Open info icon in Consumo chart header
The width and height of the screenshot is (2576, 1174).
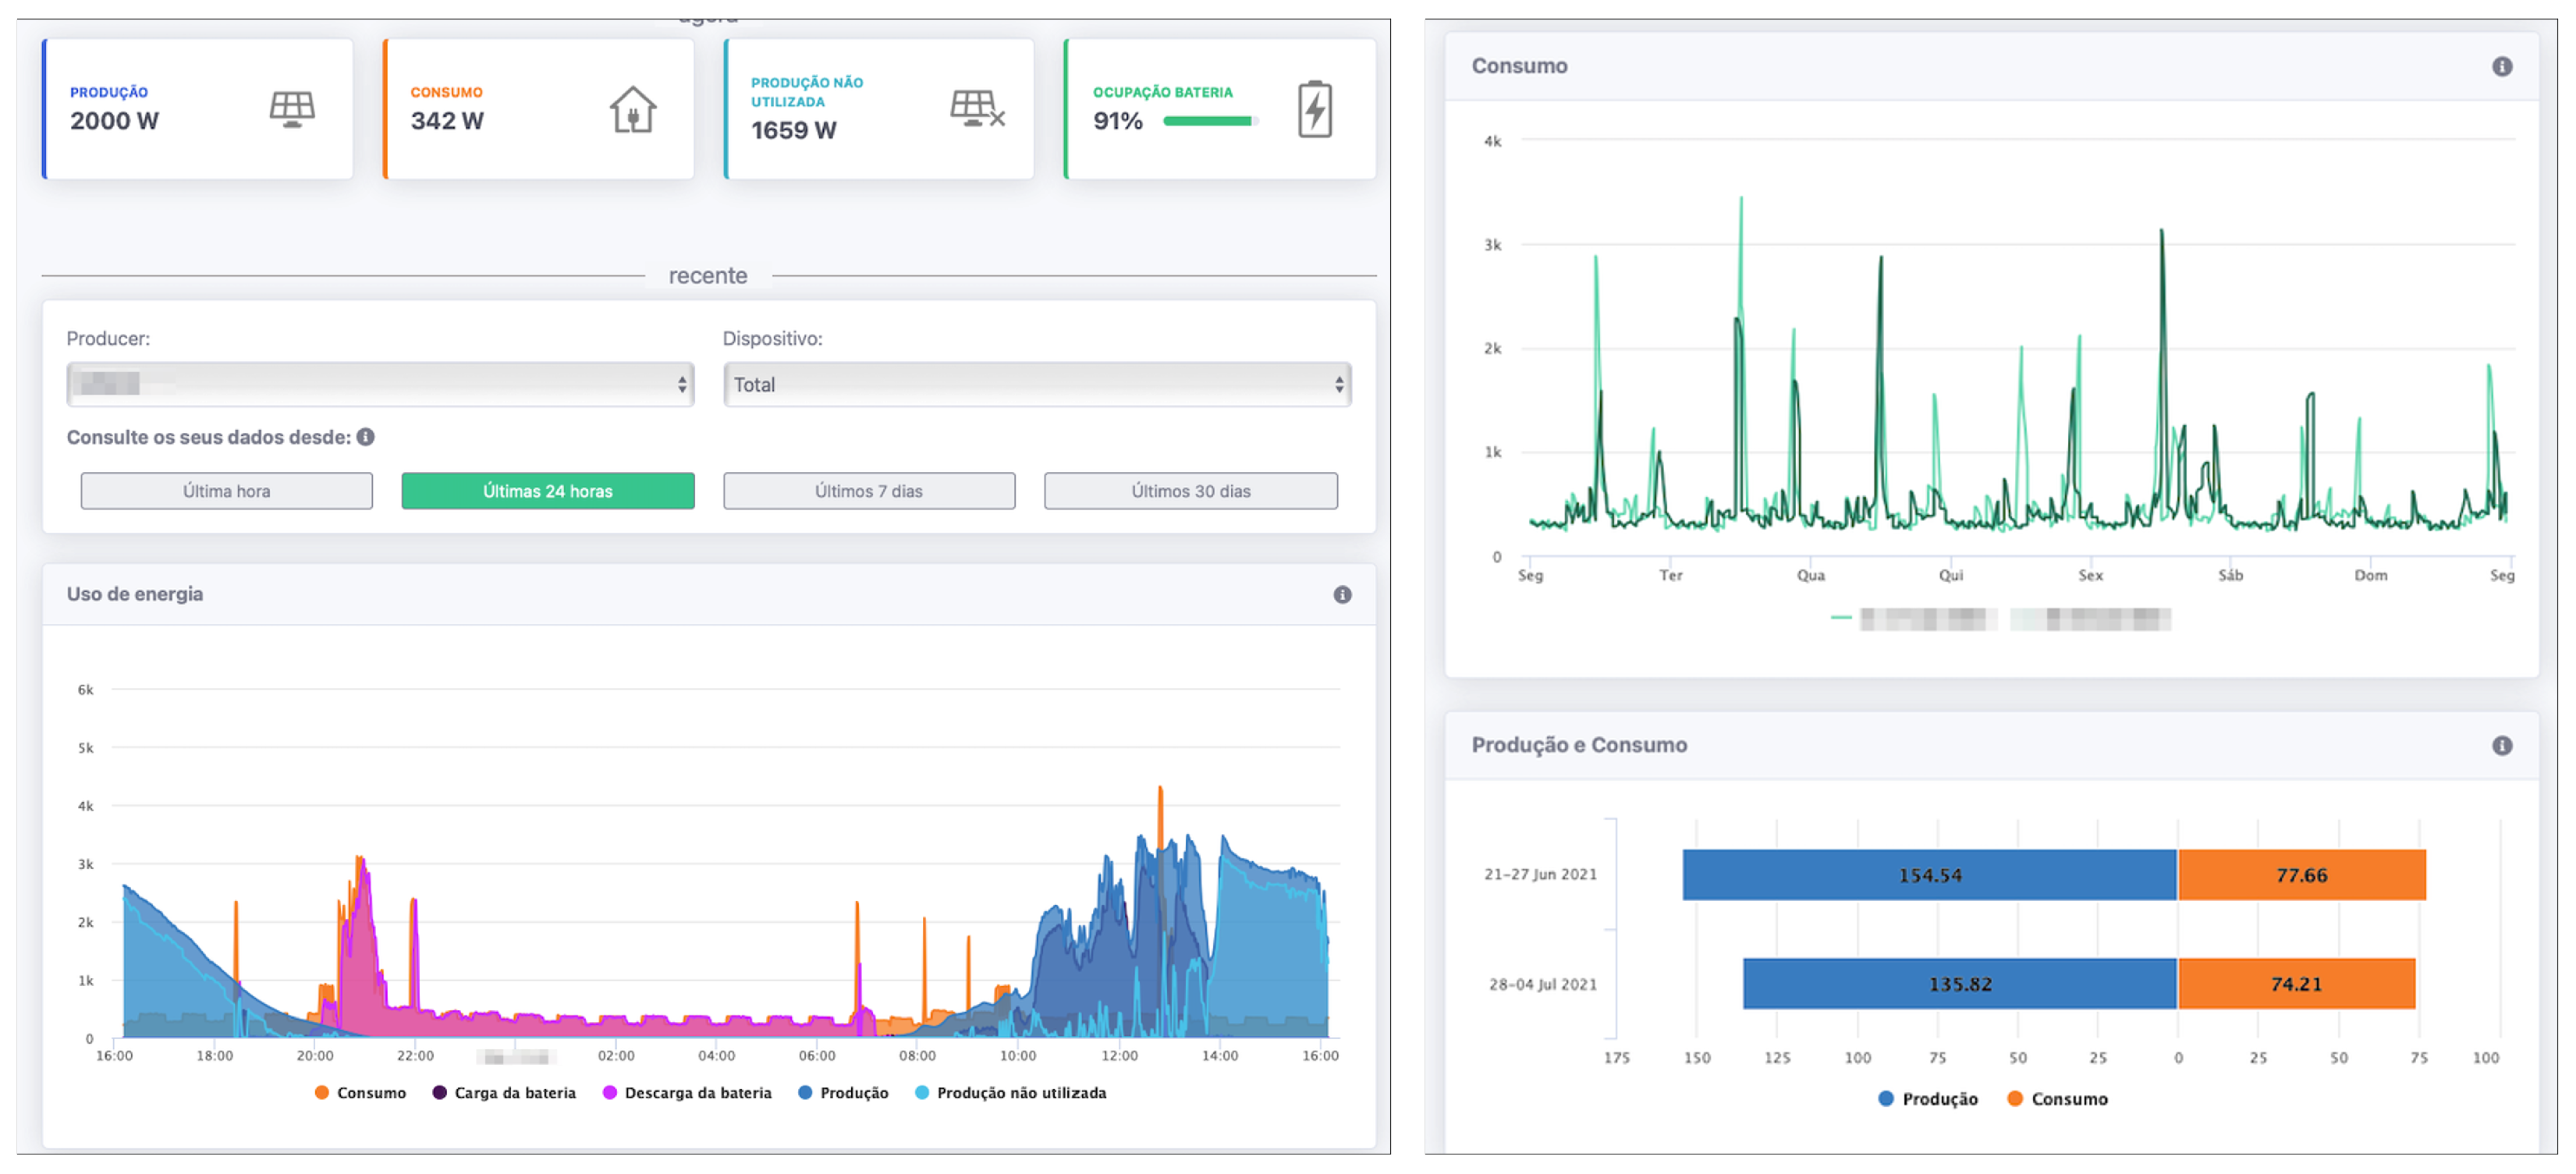tap(2501, 67)
